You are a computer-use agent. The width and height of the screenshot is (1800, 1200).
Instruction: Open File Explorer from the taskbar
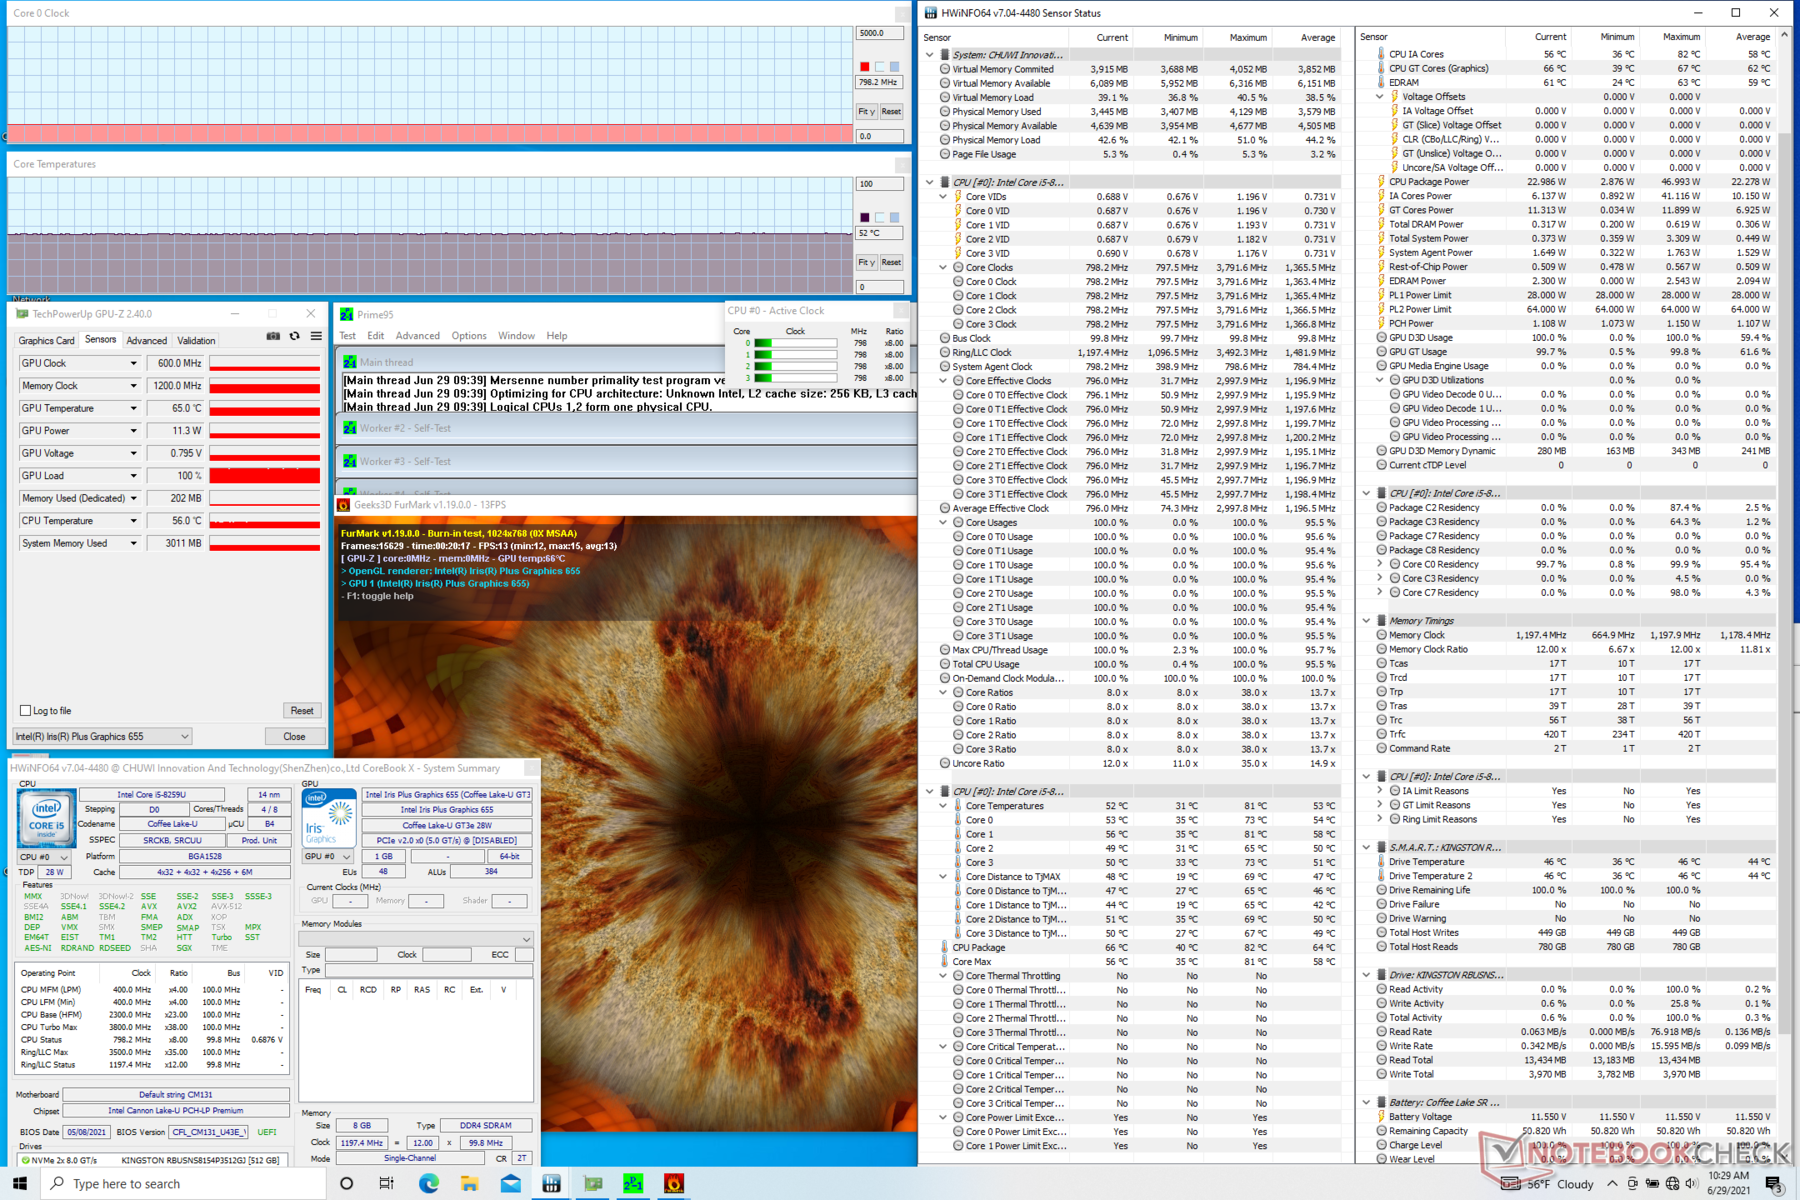tap(469, 1183)
